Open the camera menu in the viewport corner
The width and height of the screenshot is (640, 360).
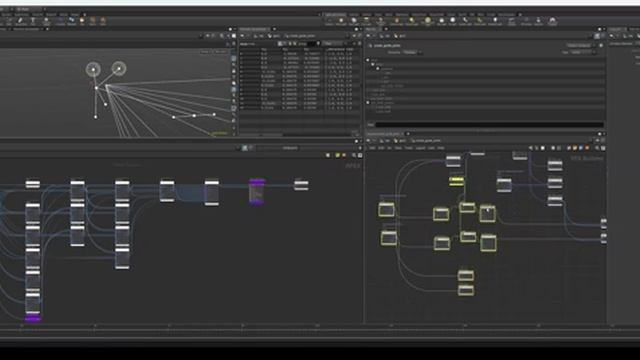click(221, 52)
